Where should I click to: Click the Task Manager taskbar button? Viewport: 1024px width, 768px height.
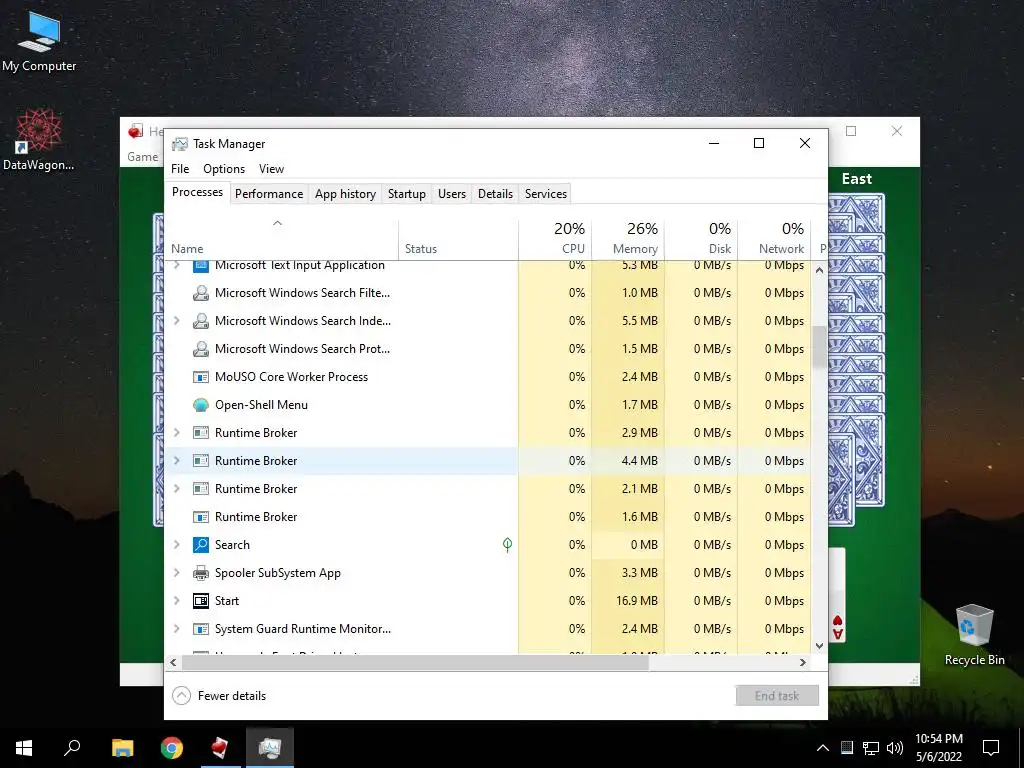click(x=270, y=748)
